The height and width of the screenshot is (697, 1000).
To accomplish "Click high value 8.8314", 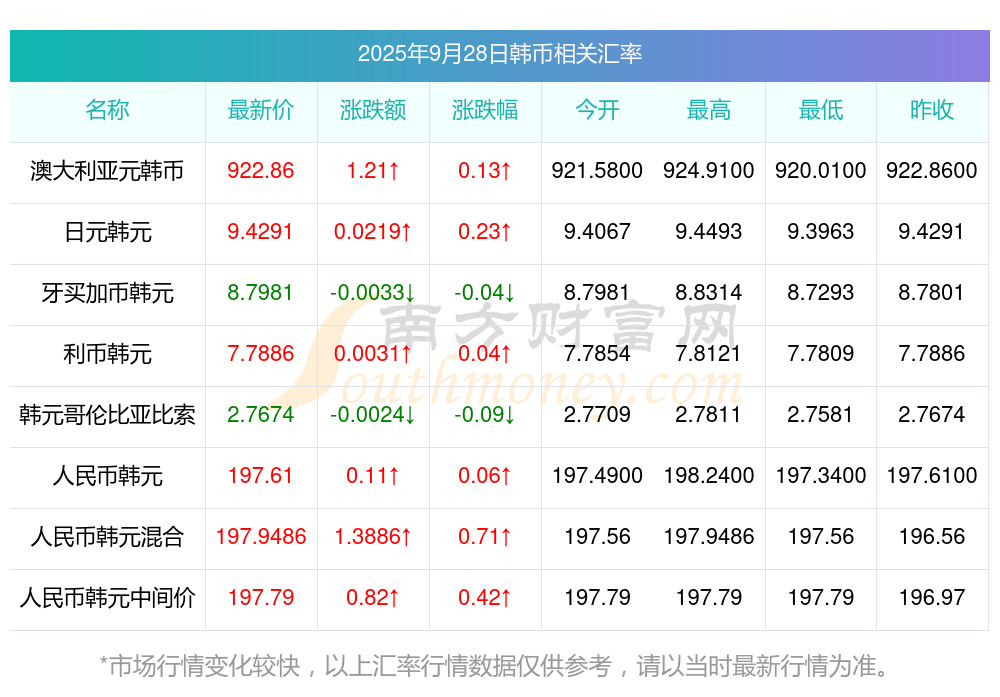I will coord(709,293).
